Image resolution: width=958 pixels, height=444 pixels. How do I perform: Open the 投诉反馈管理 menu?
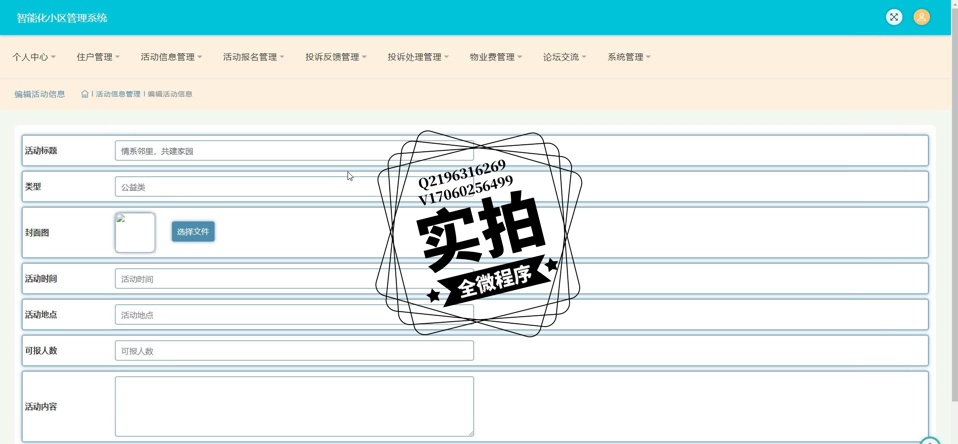coord(336,57)
